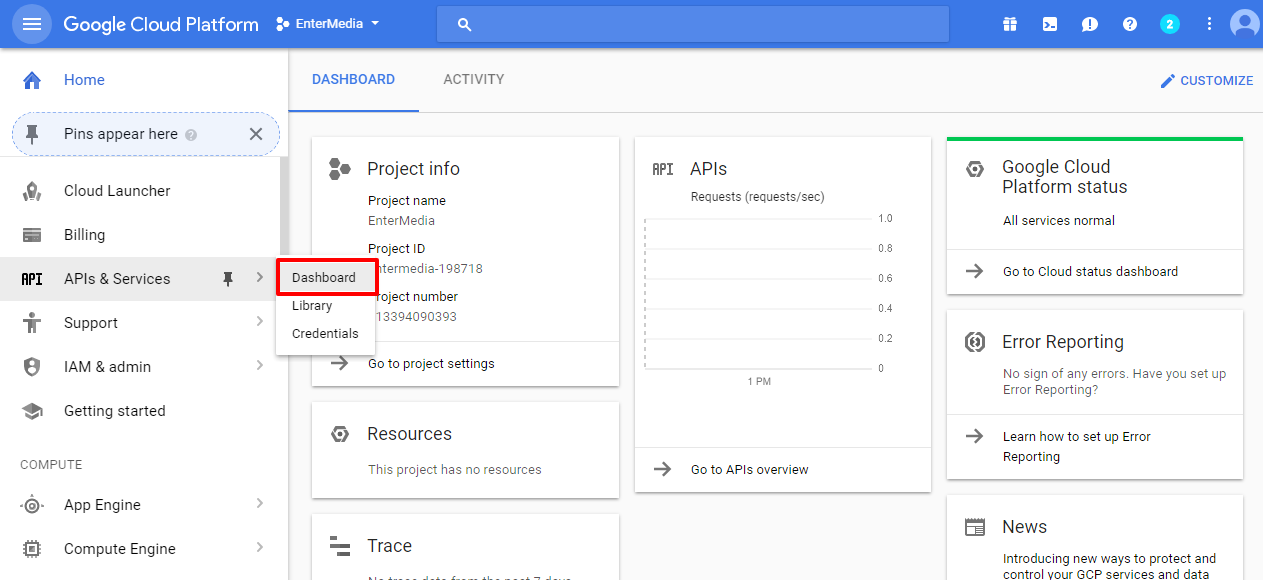1263x580 pixels.
Task: Click the API icon beside APIs & Services
Action: 32,279
